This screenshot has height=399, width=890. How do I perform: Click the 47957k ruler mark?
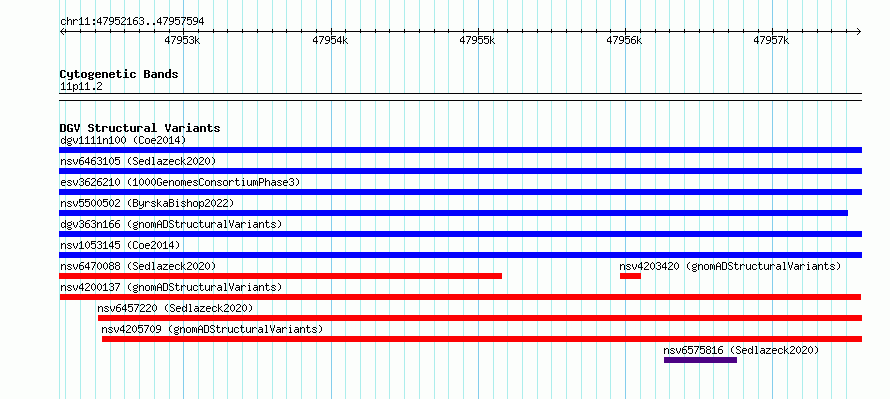click(771, 40)
